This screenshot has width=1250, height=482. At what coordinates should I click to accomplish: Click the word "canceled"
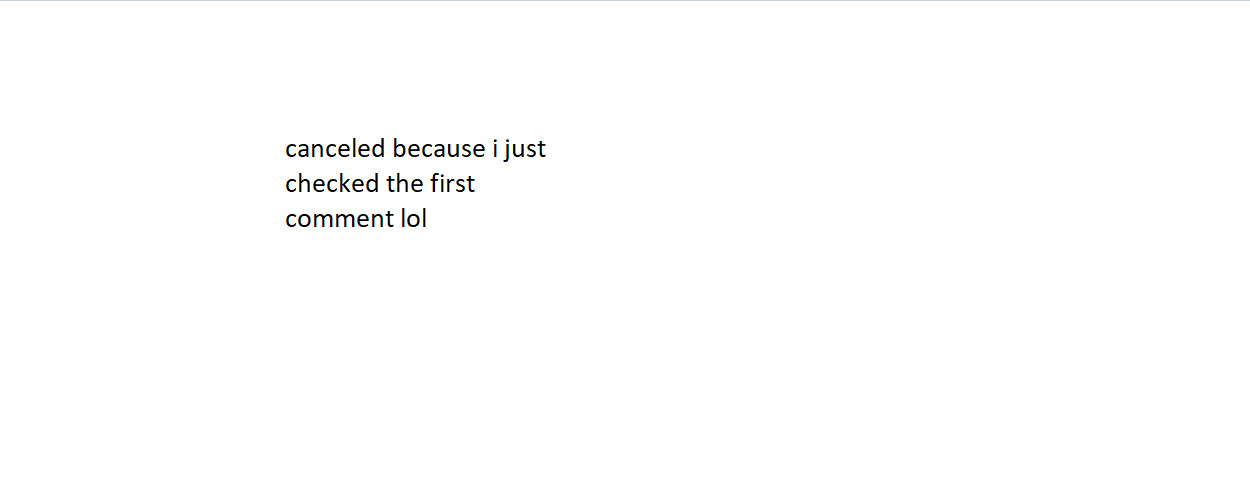coord(335,149)
